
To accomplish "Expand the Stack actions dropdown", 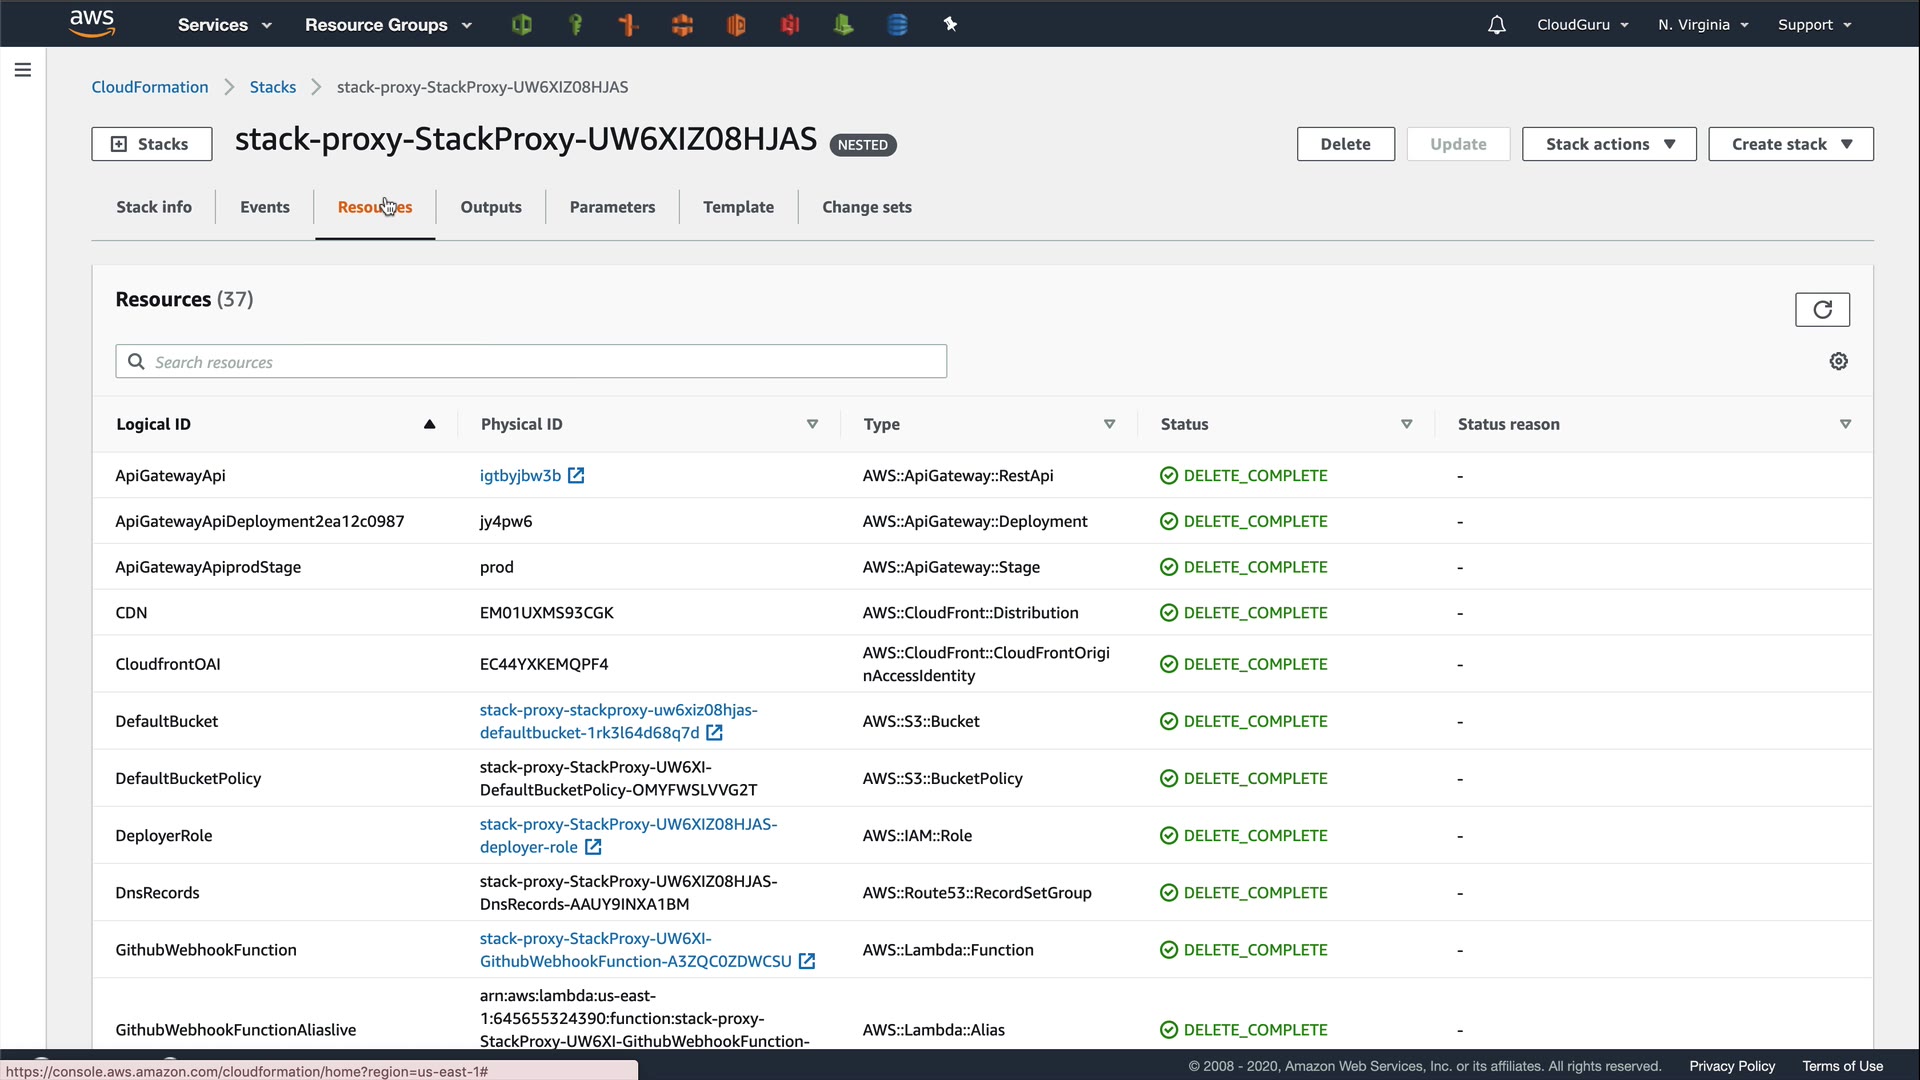I will 1608,144.
